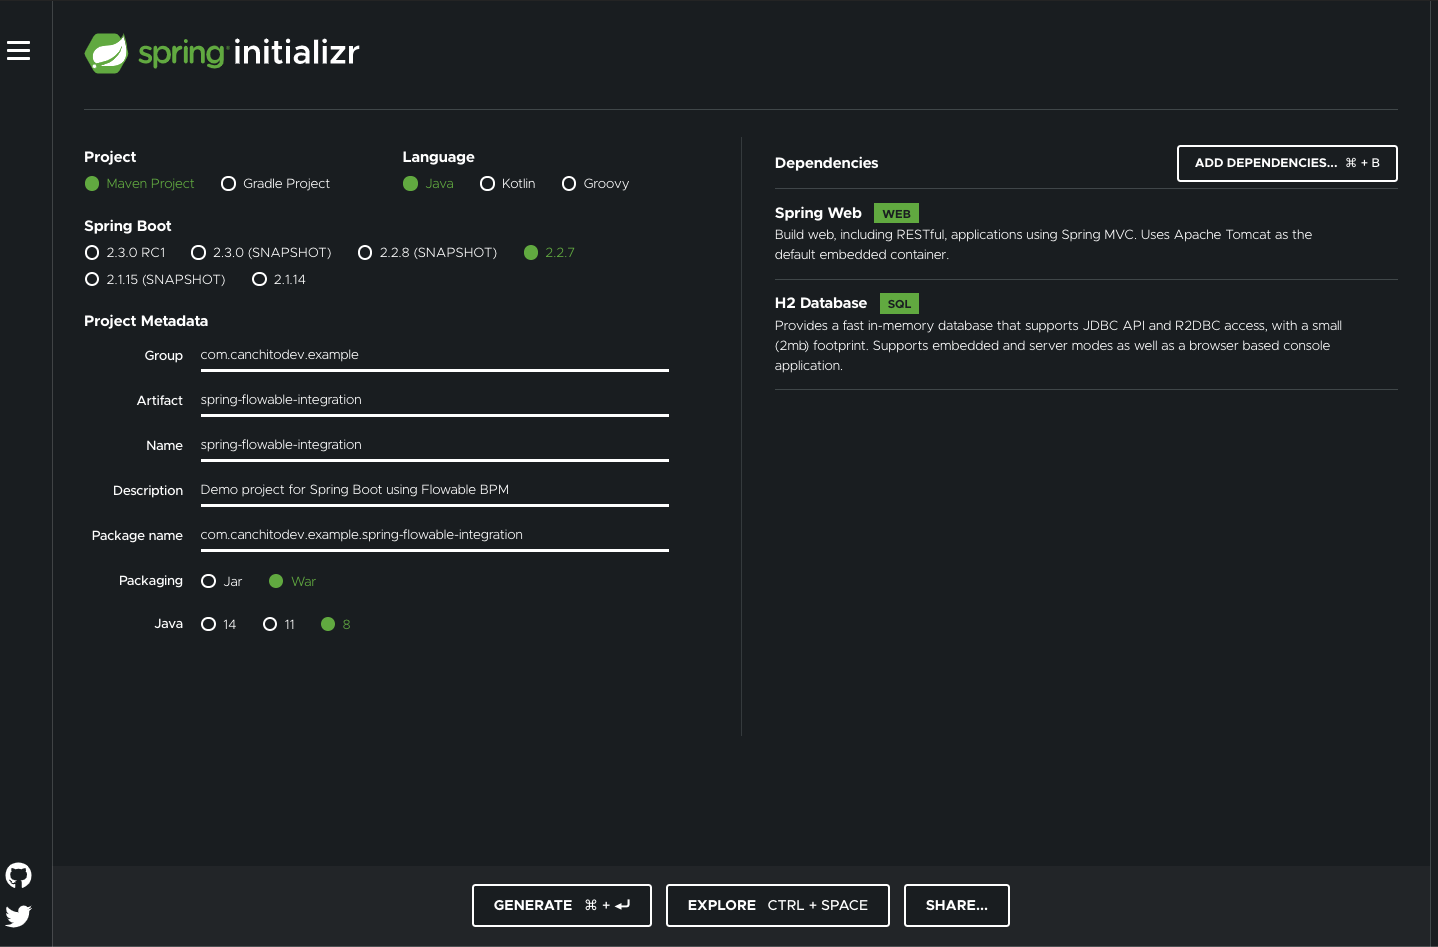Click the WEB tag badge
The image size is (1438, 947).
pos(896,214)
